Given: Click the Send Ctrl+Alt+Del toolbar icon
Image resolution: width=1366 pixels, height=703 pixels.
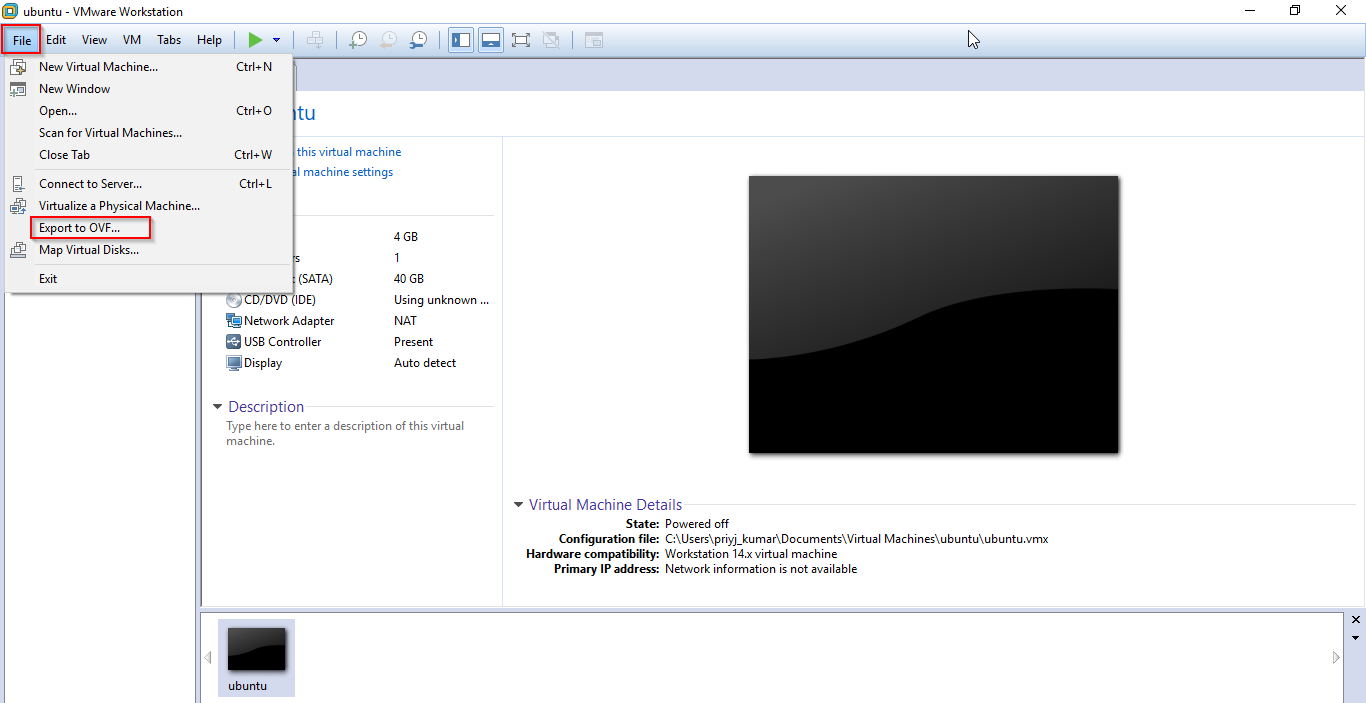Looking at the screenshot, I should point(315,40).
